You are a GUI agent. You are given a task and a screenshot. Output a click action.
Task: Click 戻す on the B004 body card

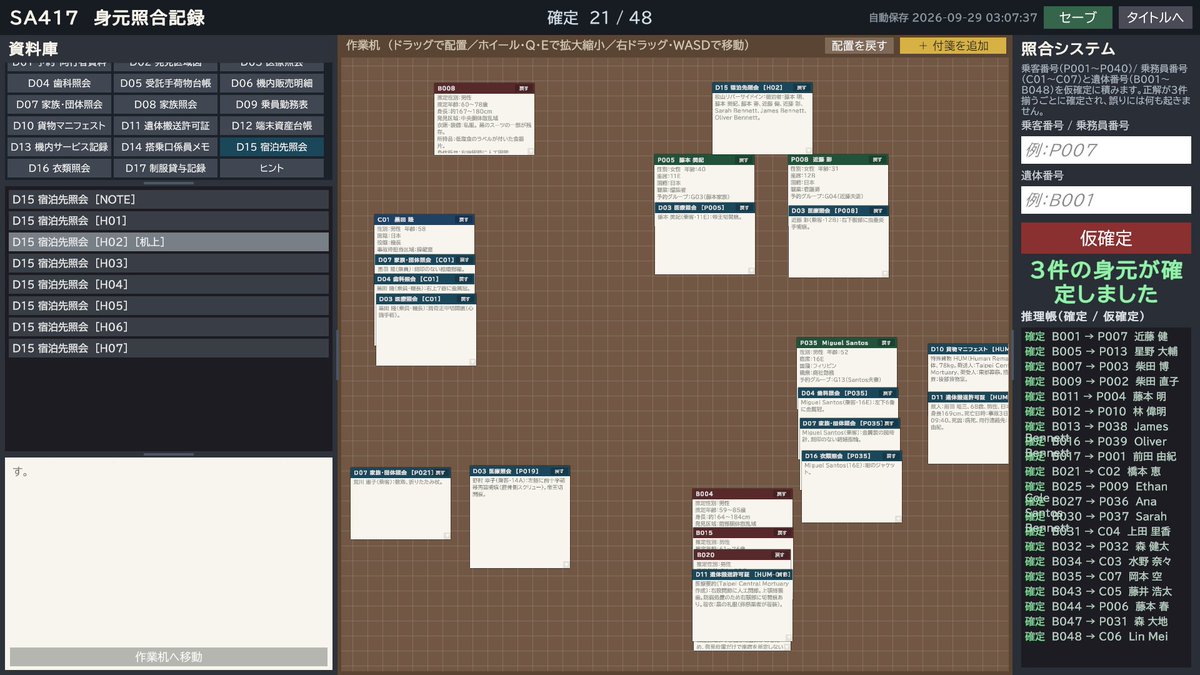click(x=781, y=494)
